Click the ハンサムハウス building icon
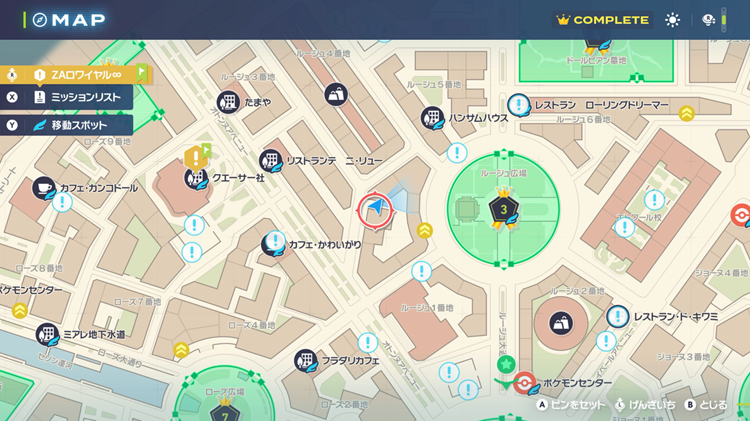 pos(432,118)
